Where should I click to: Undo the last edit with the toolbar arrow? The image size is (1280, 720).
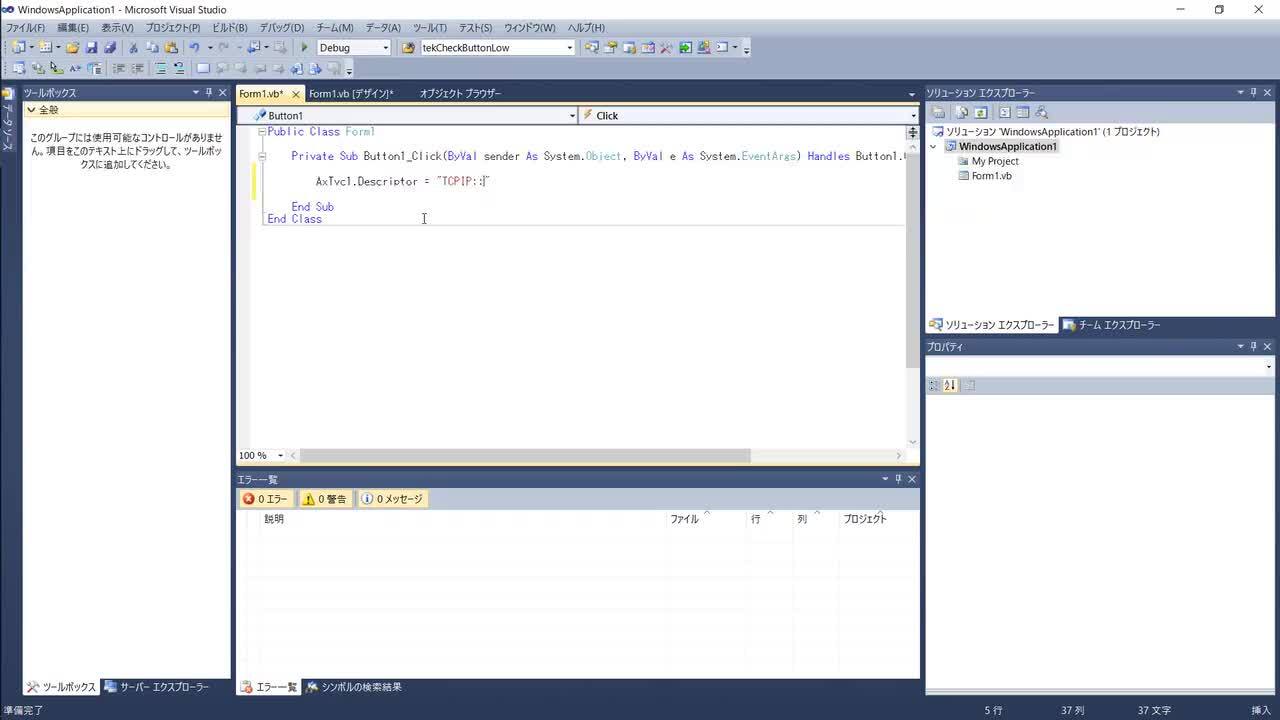point(194,47)
